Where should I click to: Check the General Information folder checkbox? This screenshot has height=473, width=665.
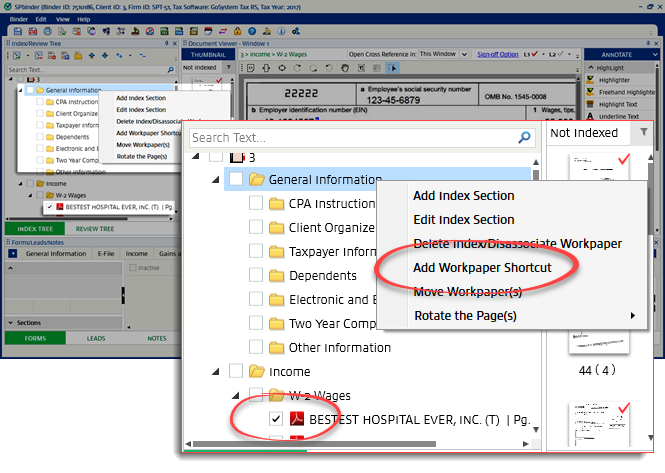(x=234, y=180)
